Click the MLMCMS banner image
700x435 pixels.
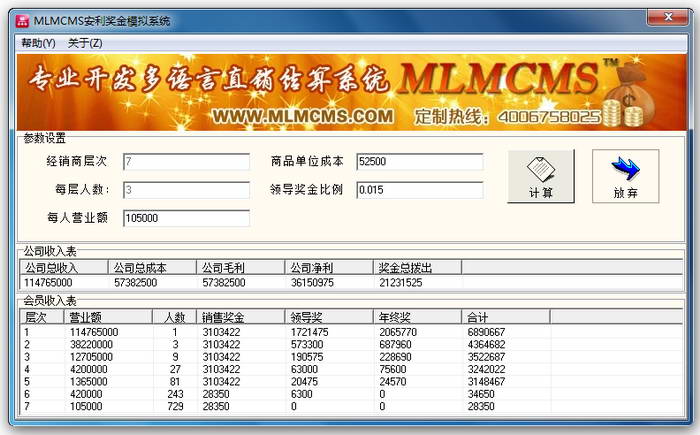[351, 92]
